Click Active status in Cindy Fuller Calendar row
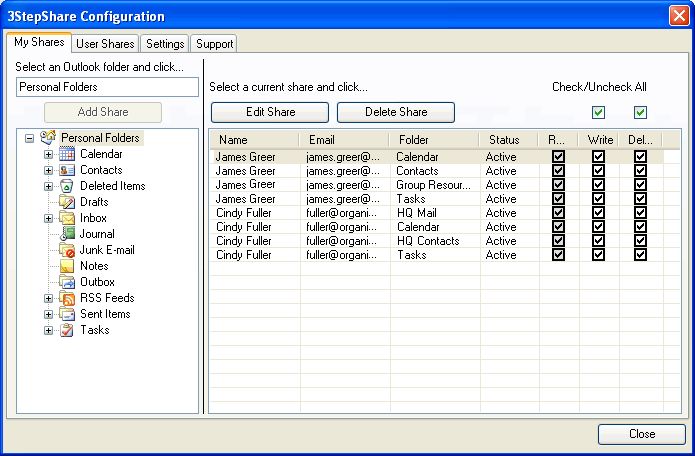The height and width of the screenshot is (456, 695). point(501,227)
